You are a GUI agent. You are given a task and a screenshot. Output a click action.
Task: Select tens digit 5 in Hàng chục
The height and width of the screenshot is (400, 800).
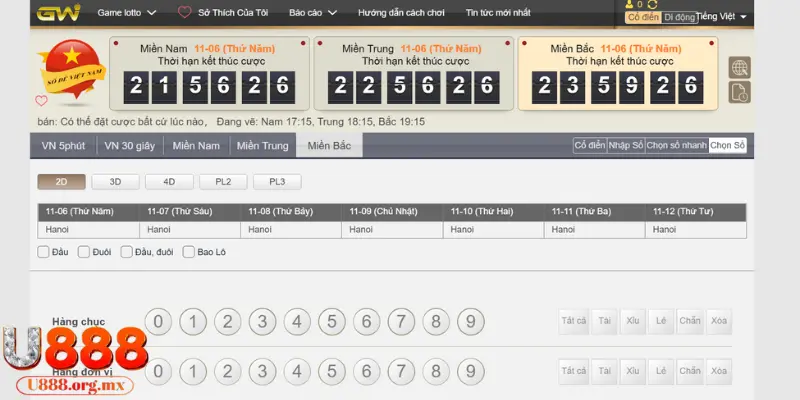[332, 322]
